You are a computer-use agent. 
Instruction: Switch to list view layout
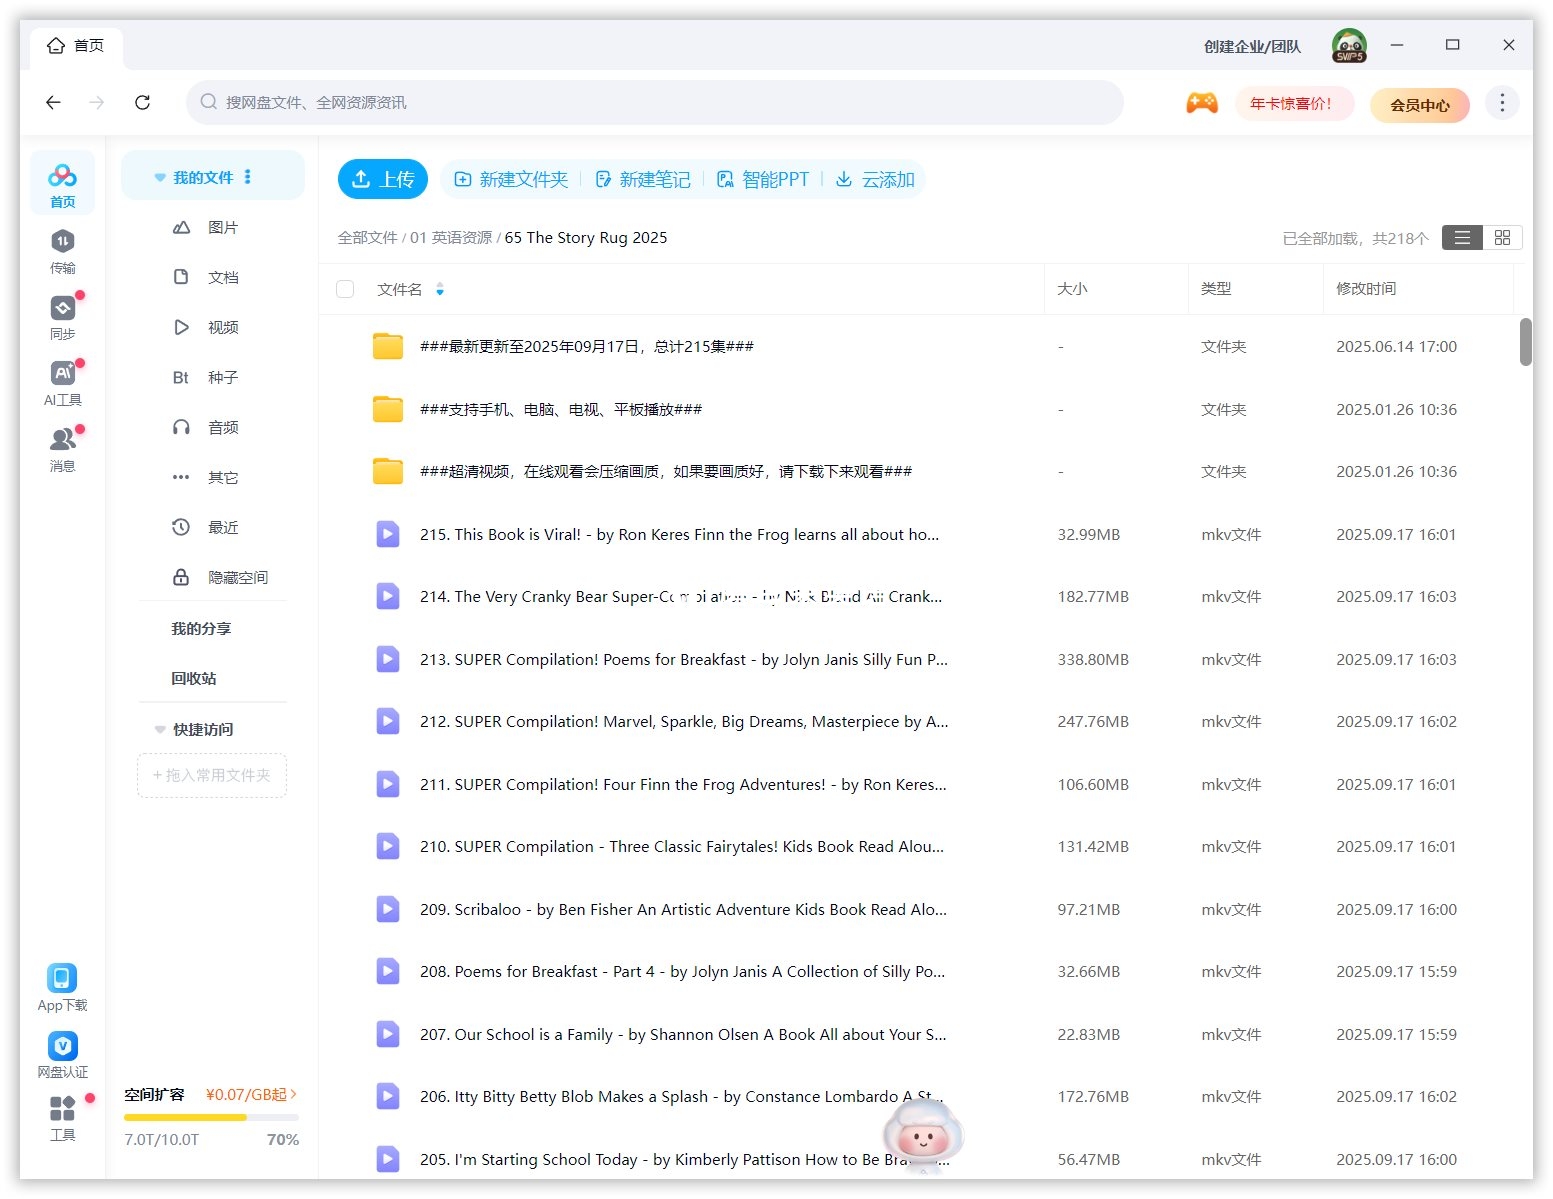tap(1462, 237)
